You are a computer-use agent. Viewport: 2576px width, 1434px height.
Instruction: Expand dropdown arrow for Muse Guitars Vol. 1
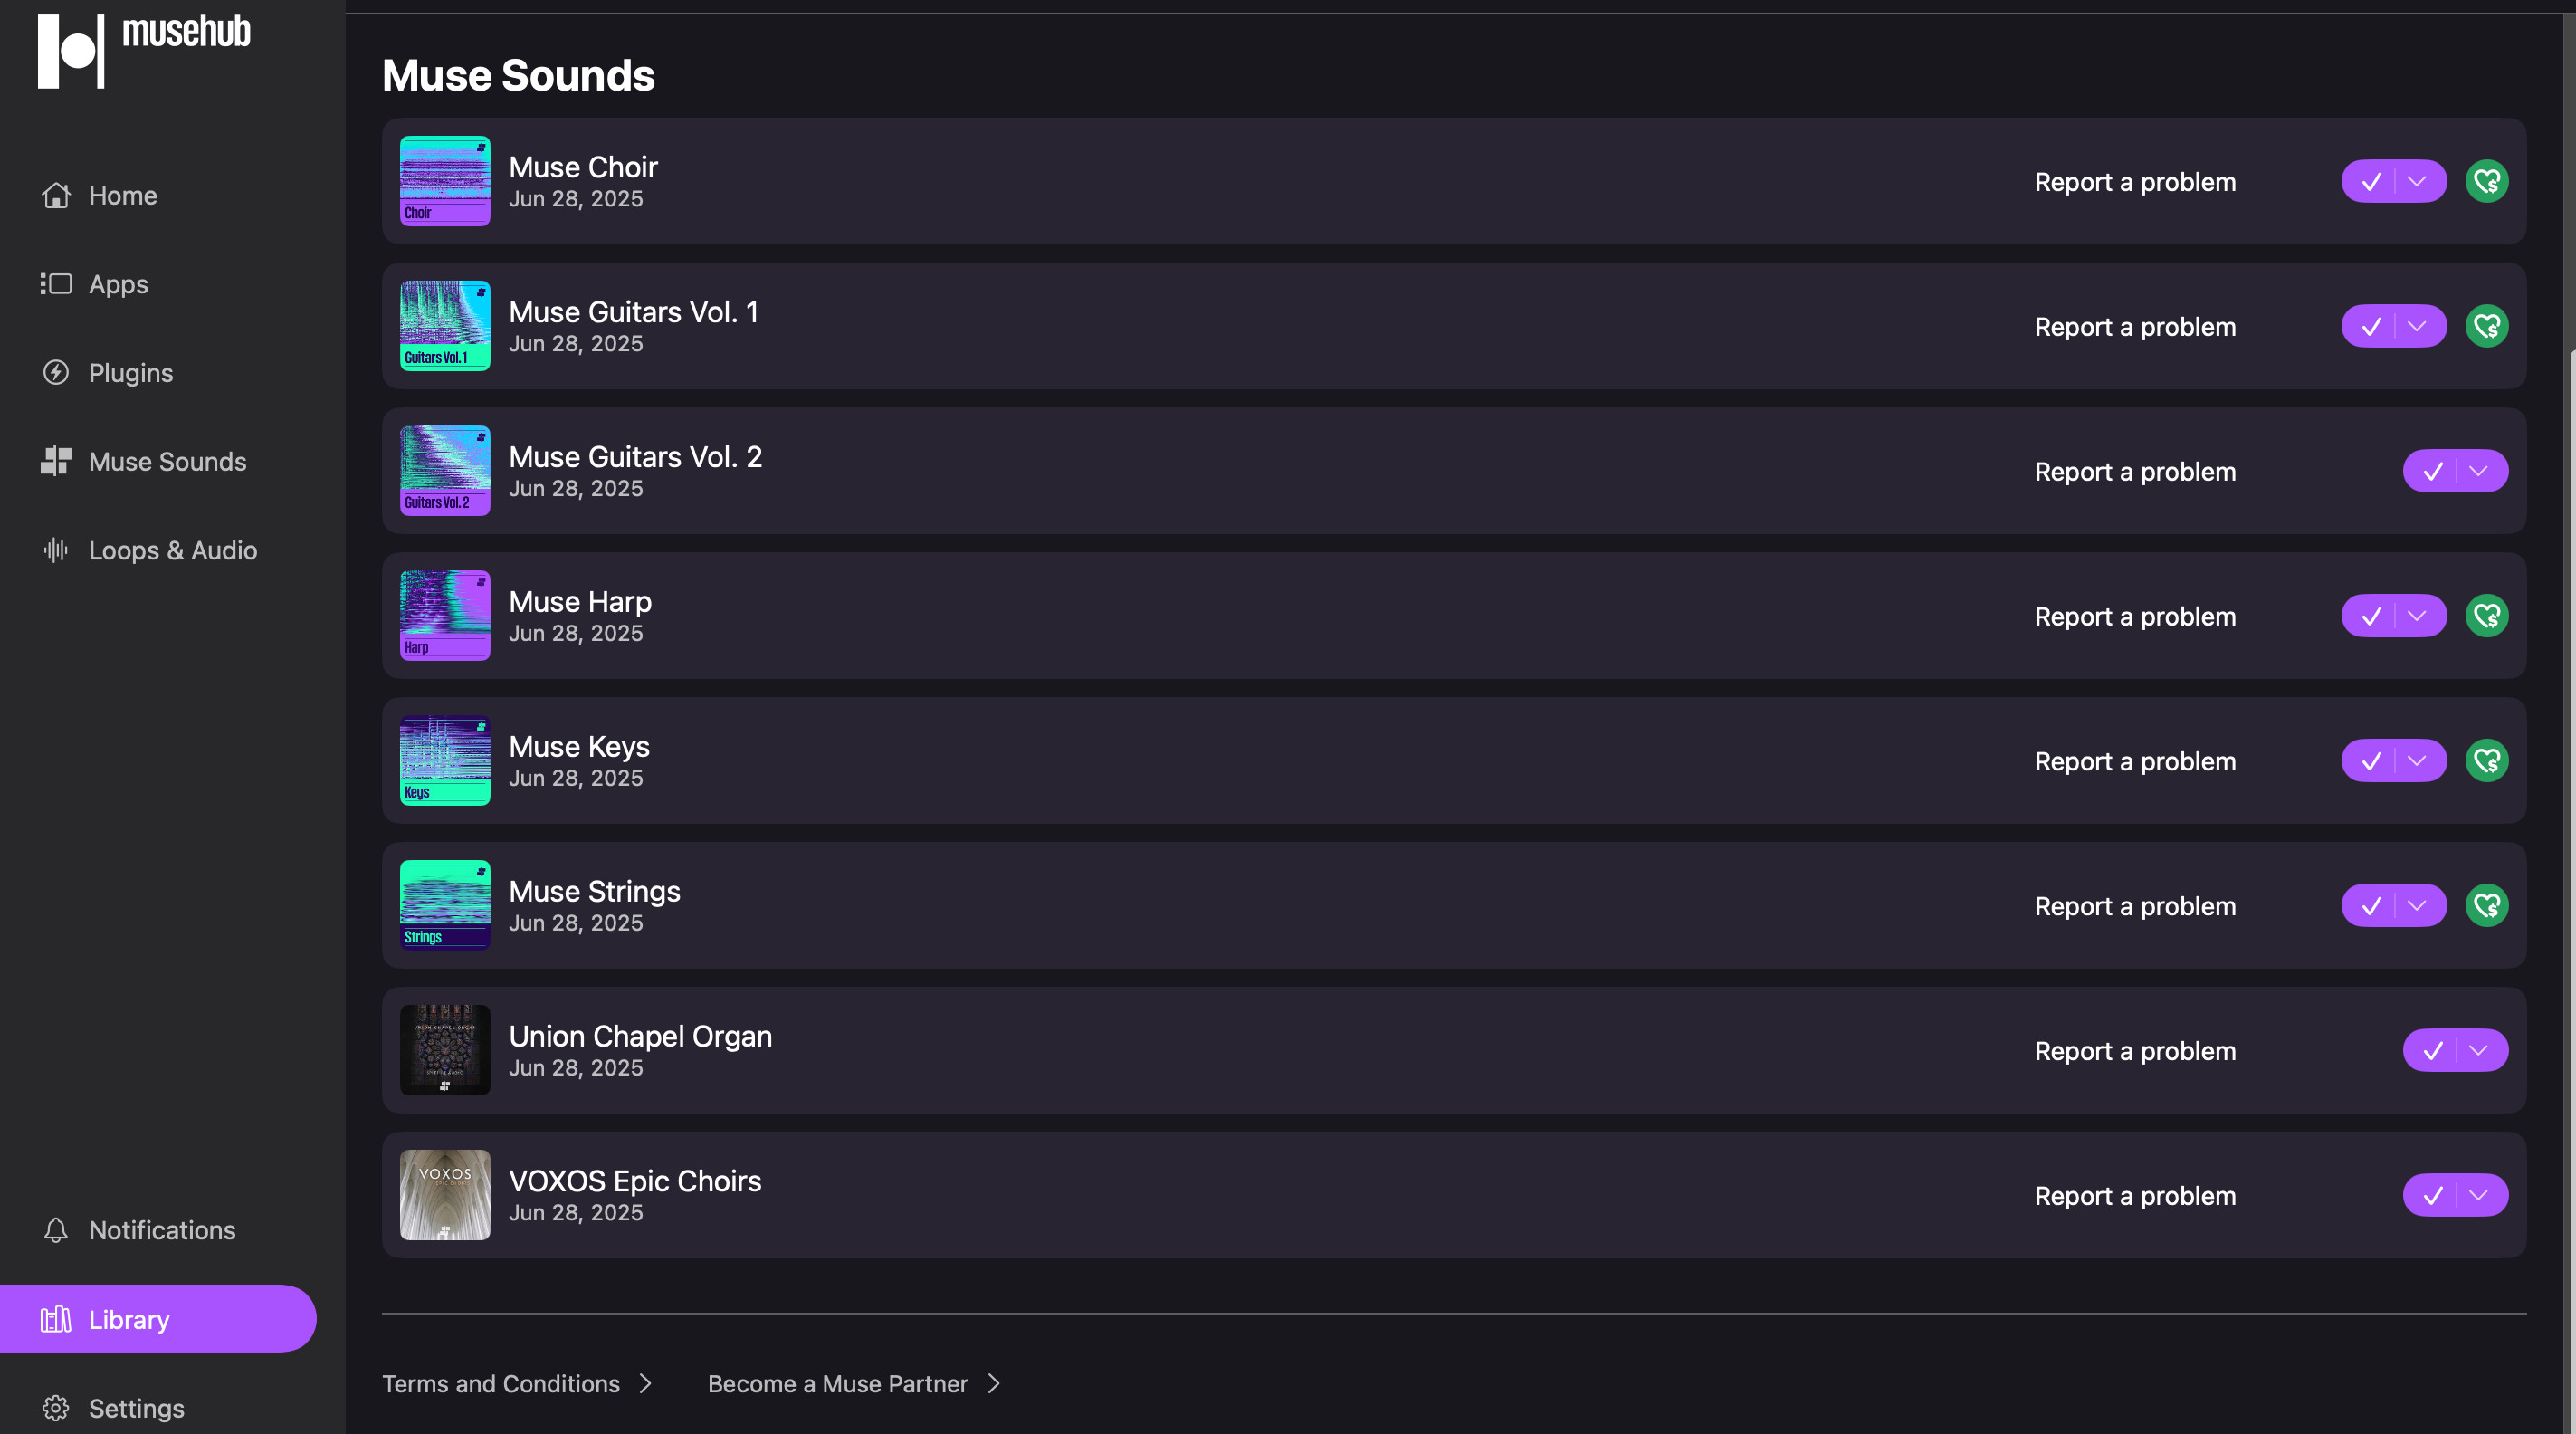2418,326
